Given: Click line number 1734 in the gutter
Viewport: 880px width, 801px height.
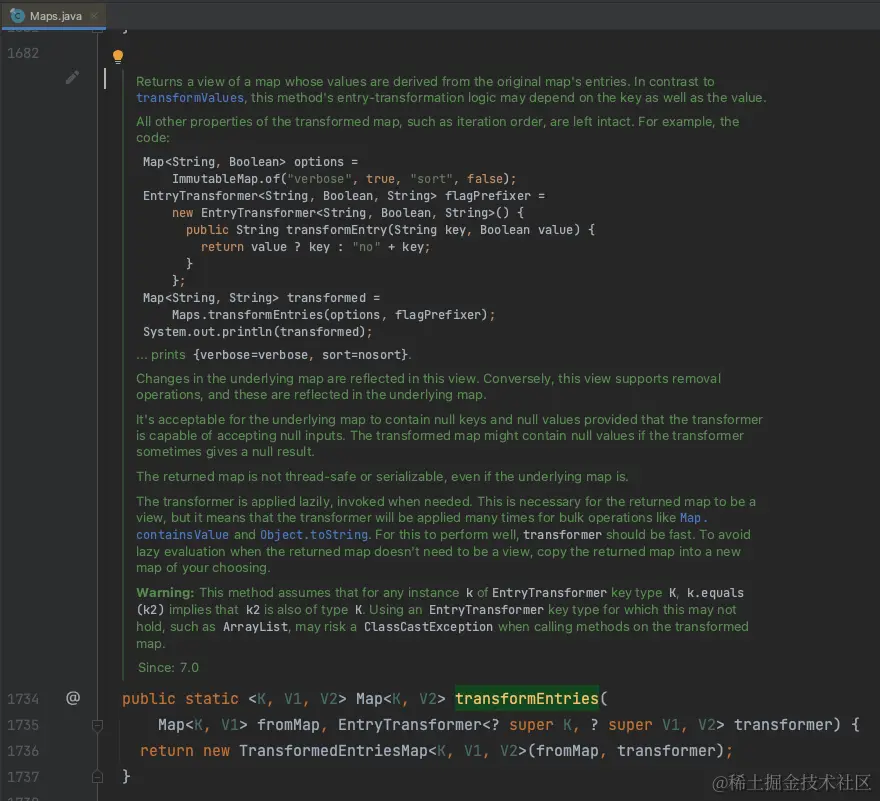Looking at the screenshot, I should pyautogui.click(x=23, y=699).
